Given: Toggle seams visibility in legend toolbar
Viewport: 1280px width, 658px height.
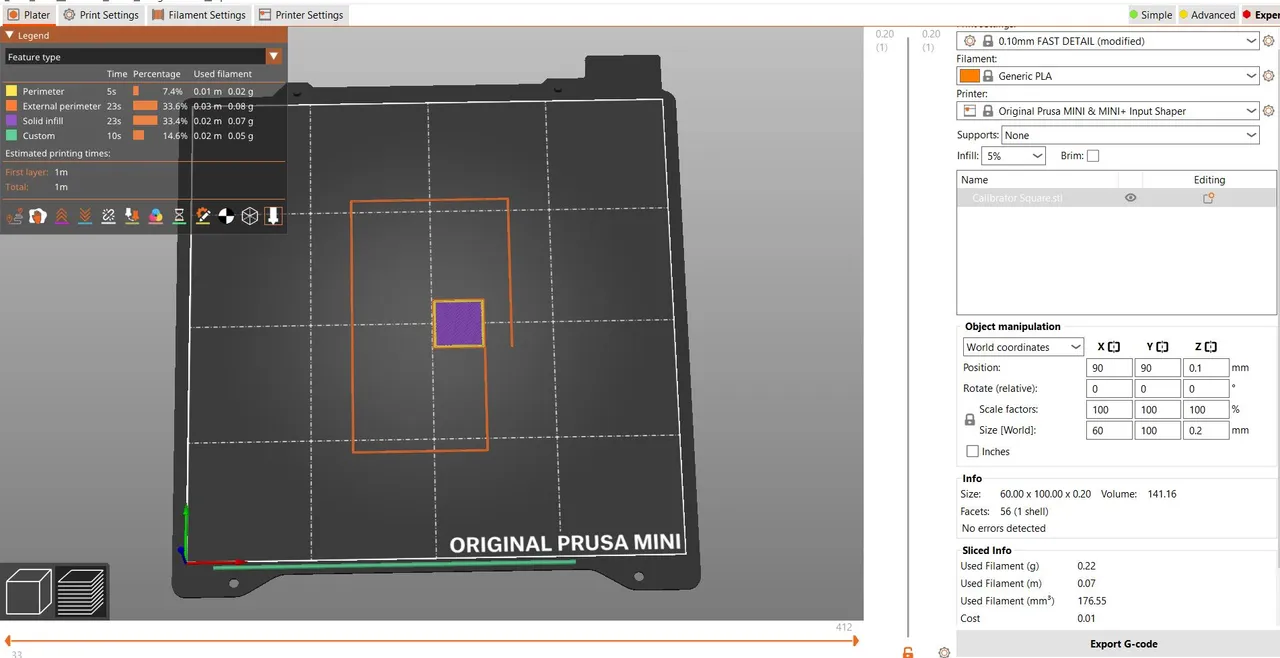Looking at the screenshot, I should pos(108,215).
